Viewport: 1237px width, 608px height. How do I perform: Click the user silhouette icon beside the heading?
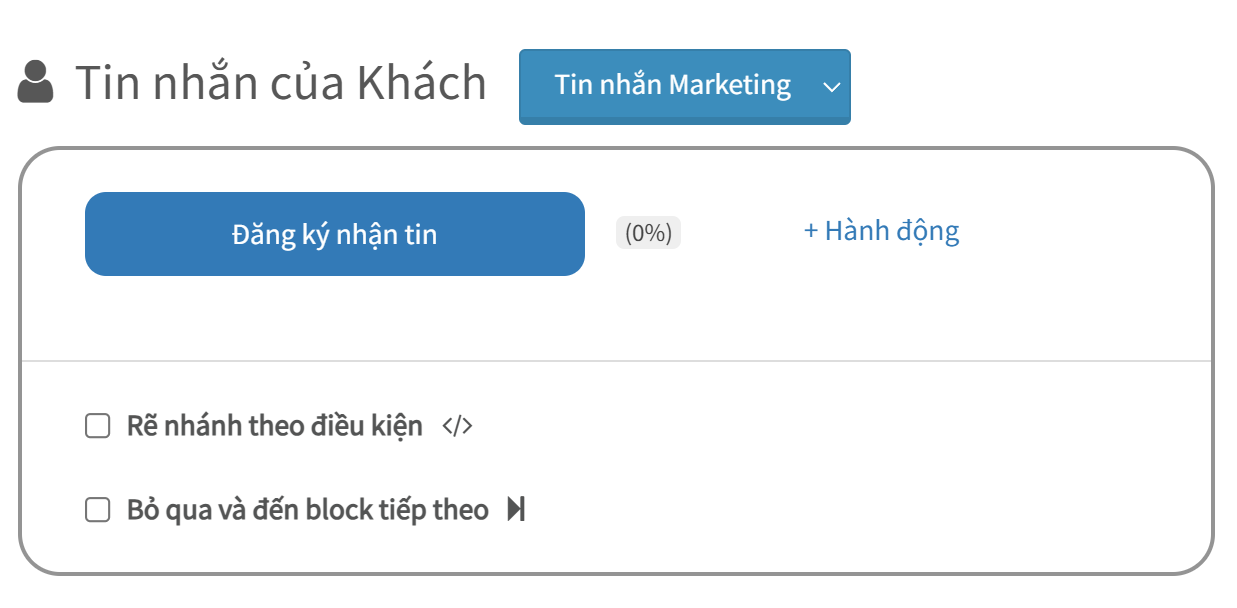click(36, 82)
